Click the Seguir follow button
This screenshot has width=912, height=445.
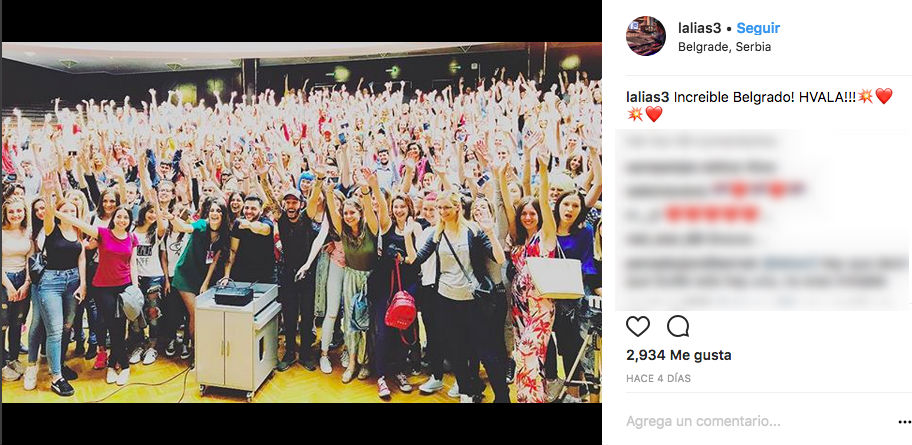coord(758,28)
